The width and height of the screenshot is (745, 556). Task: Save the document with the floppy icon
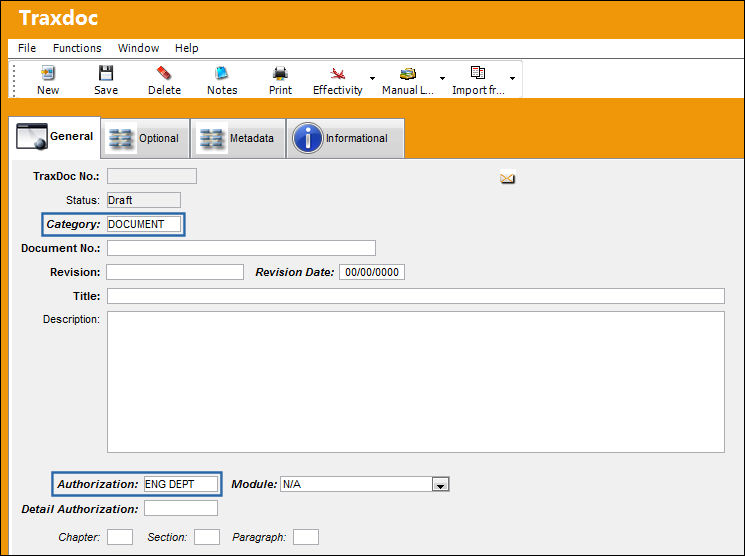(x=105, y=73)
